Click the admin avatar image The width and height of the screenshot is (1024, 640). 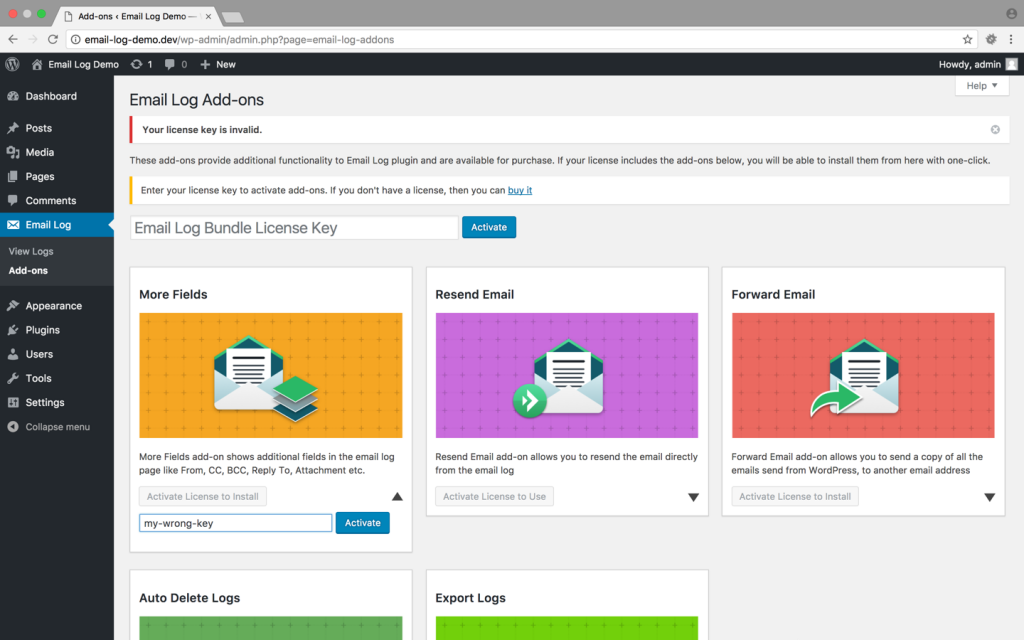tap(1012, 64)
